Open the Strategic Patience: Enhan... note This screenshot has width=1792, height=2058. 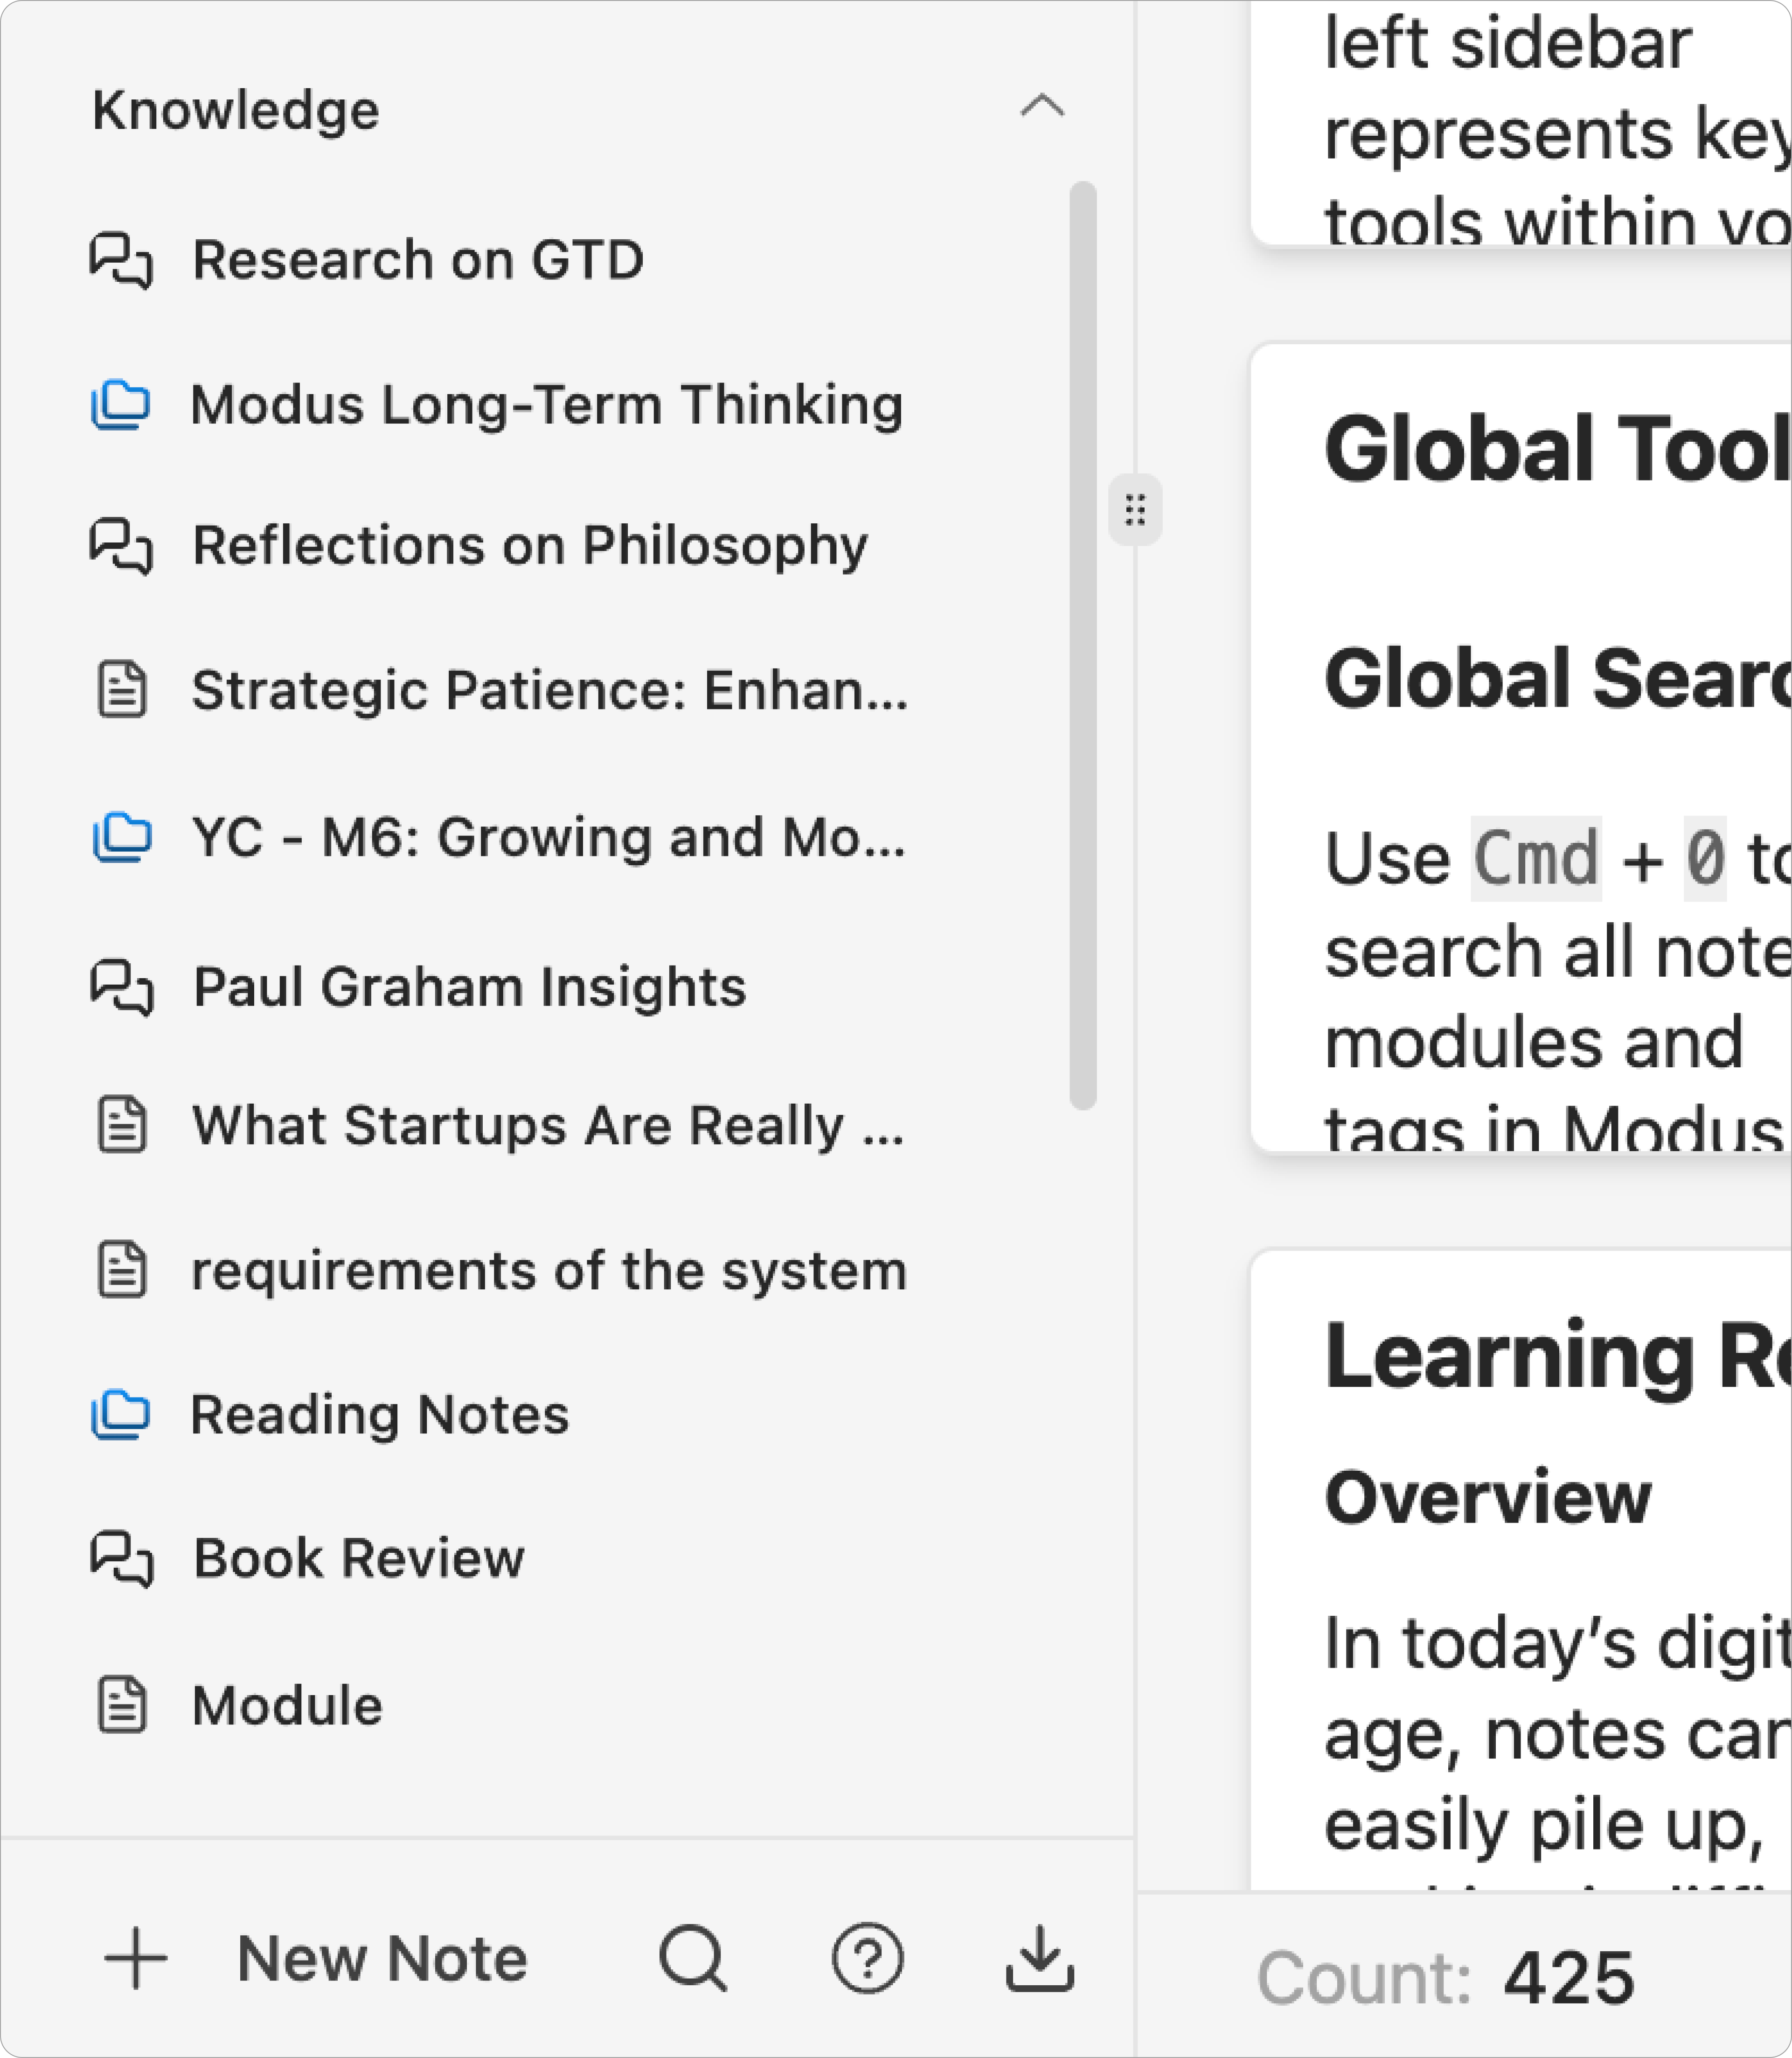(550, 690)
